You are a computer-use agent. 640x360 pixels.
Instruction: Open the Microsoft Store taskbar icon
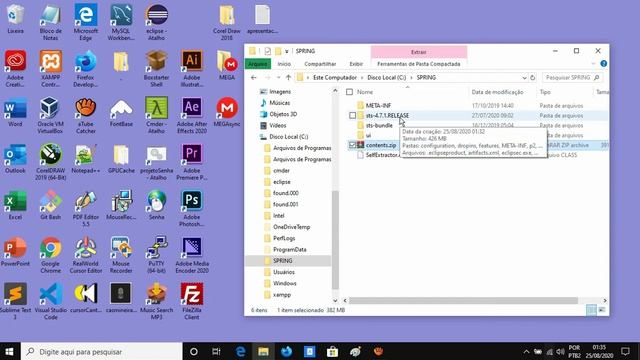tap(332, 351)
